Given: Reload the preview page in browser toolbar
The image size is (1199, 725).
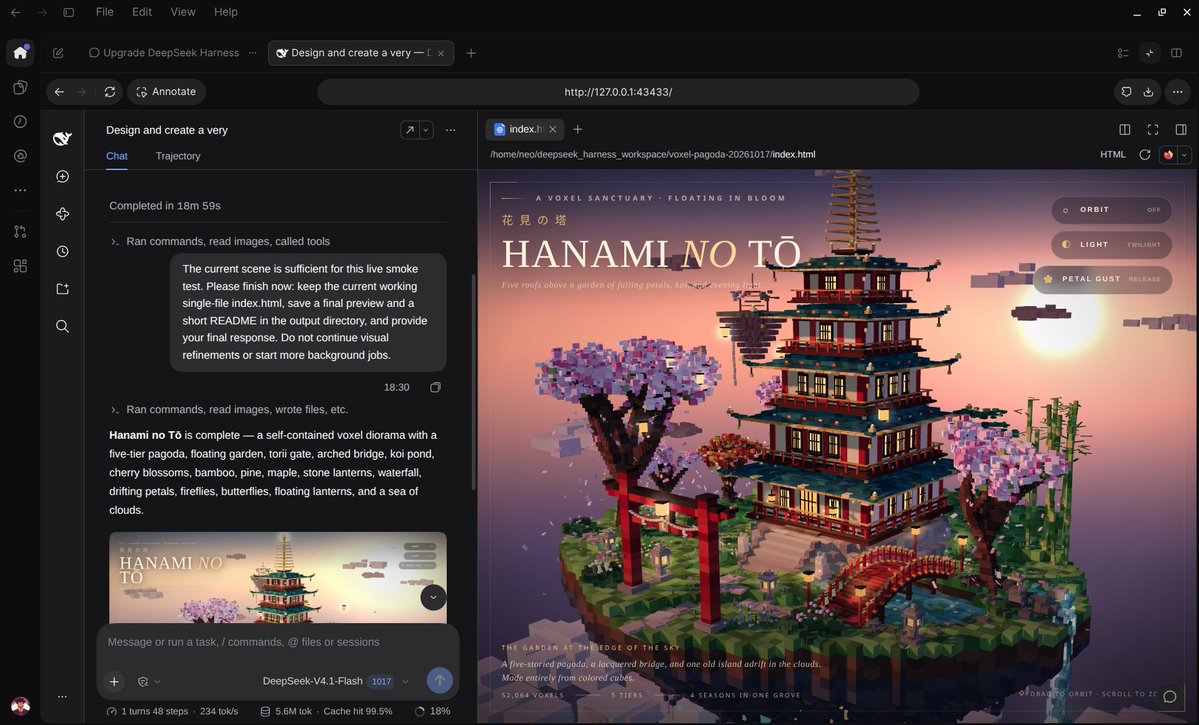Looking at the screenshot, I should 110,92.
